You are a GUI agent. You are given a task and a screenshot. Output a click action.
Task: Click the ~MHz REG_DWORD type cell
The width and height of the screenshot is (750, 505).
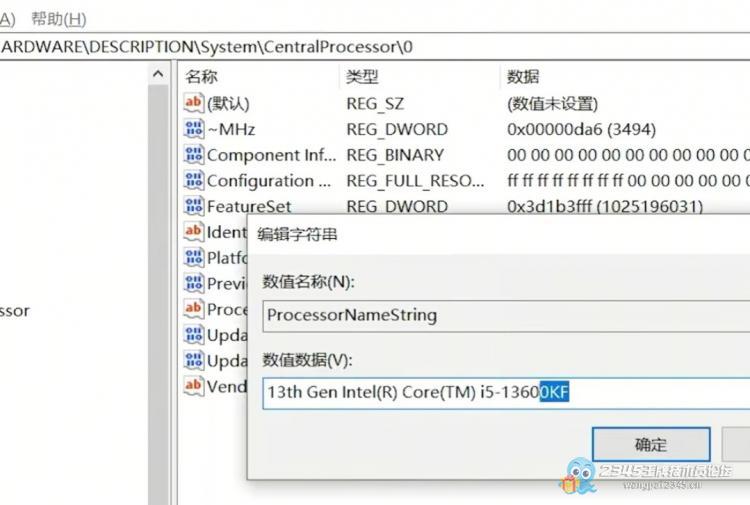(397, 130)
